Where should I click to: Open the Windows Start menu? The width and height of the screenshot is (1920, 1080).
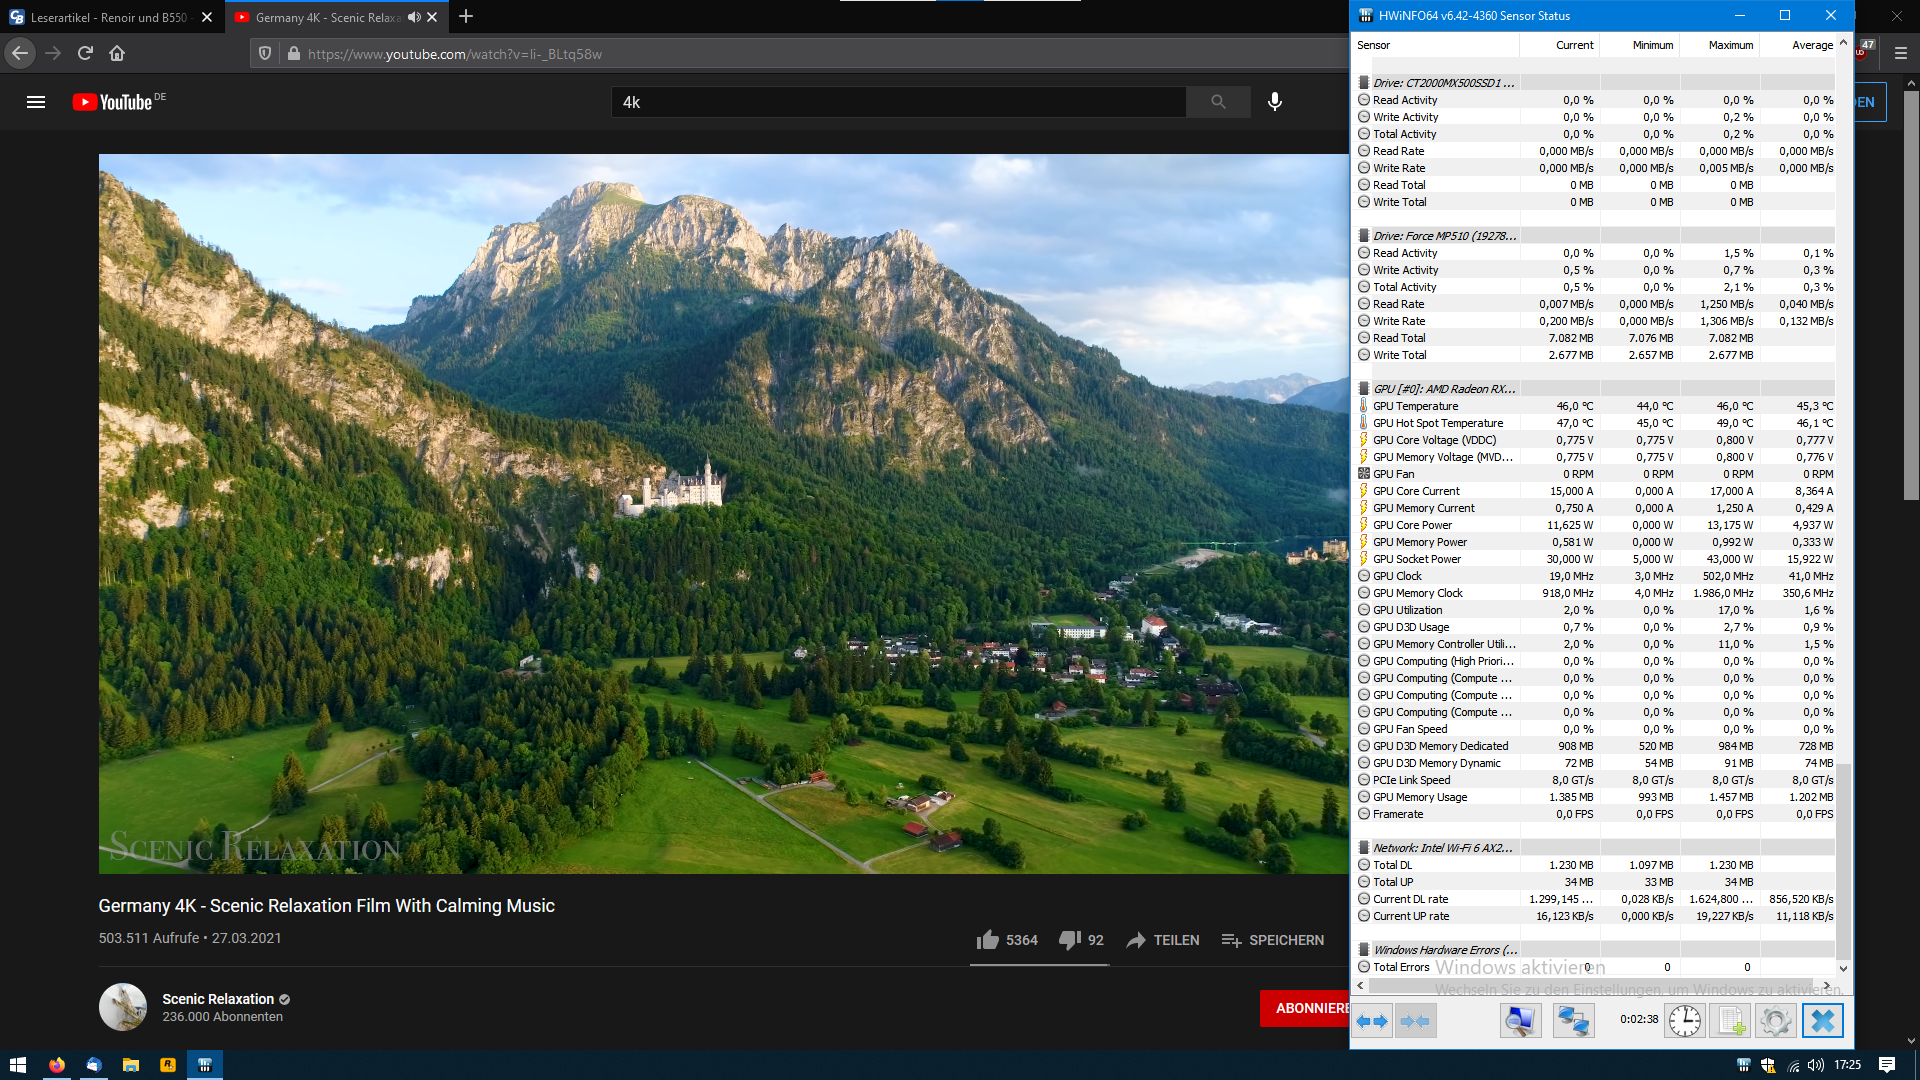click(x=19, y=1065)
